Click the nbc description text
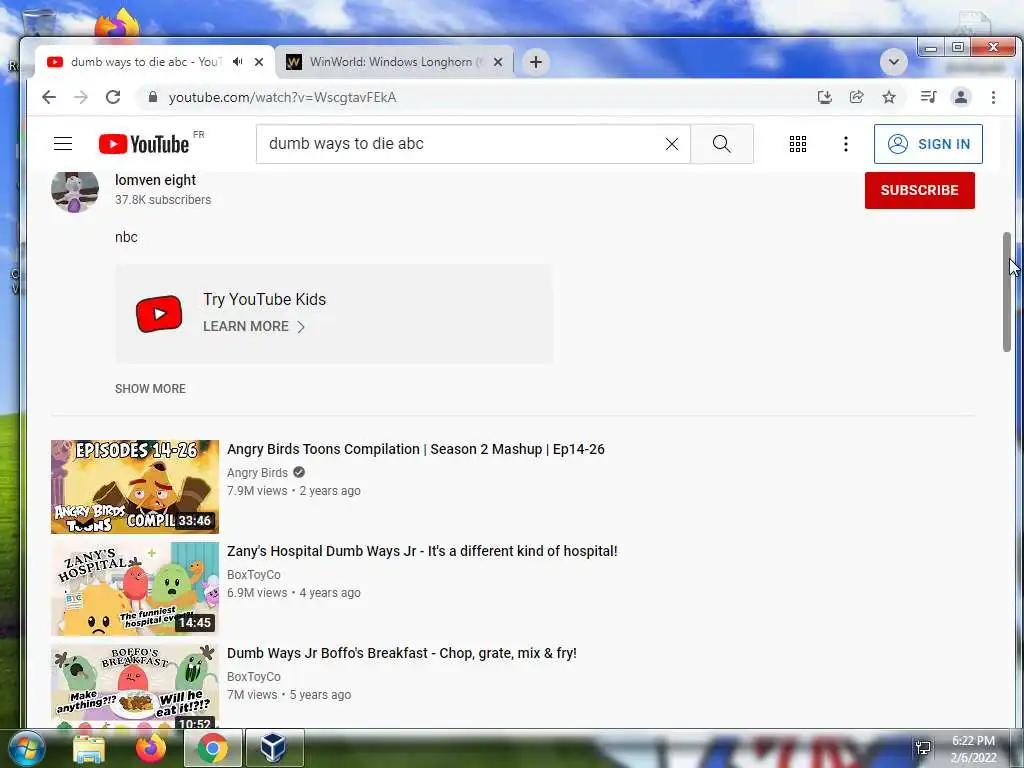This screenshot has height=768, width=1024. click(x=126, y=237)
